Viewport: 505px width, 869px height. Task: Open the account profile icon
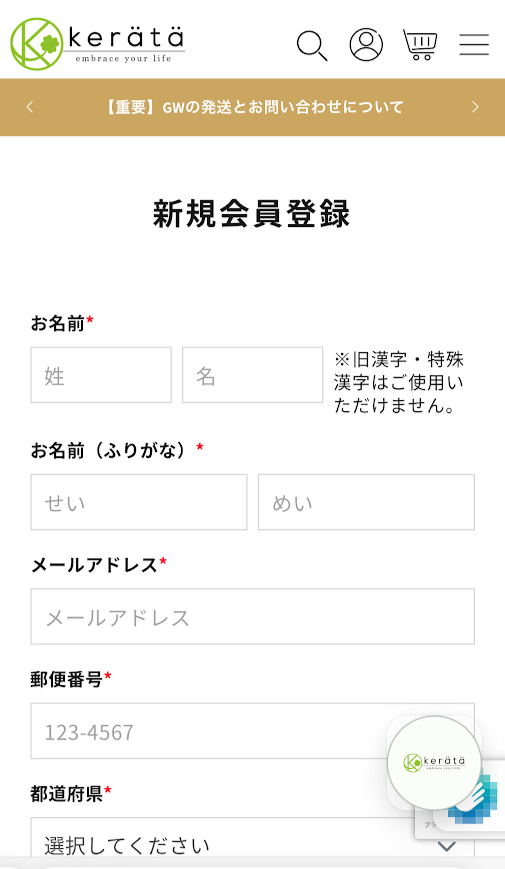[366, 44]
